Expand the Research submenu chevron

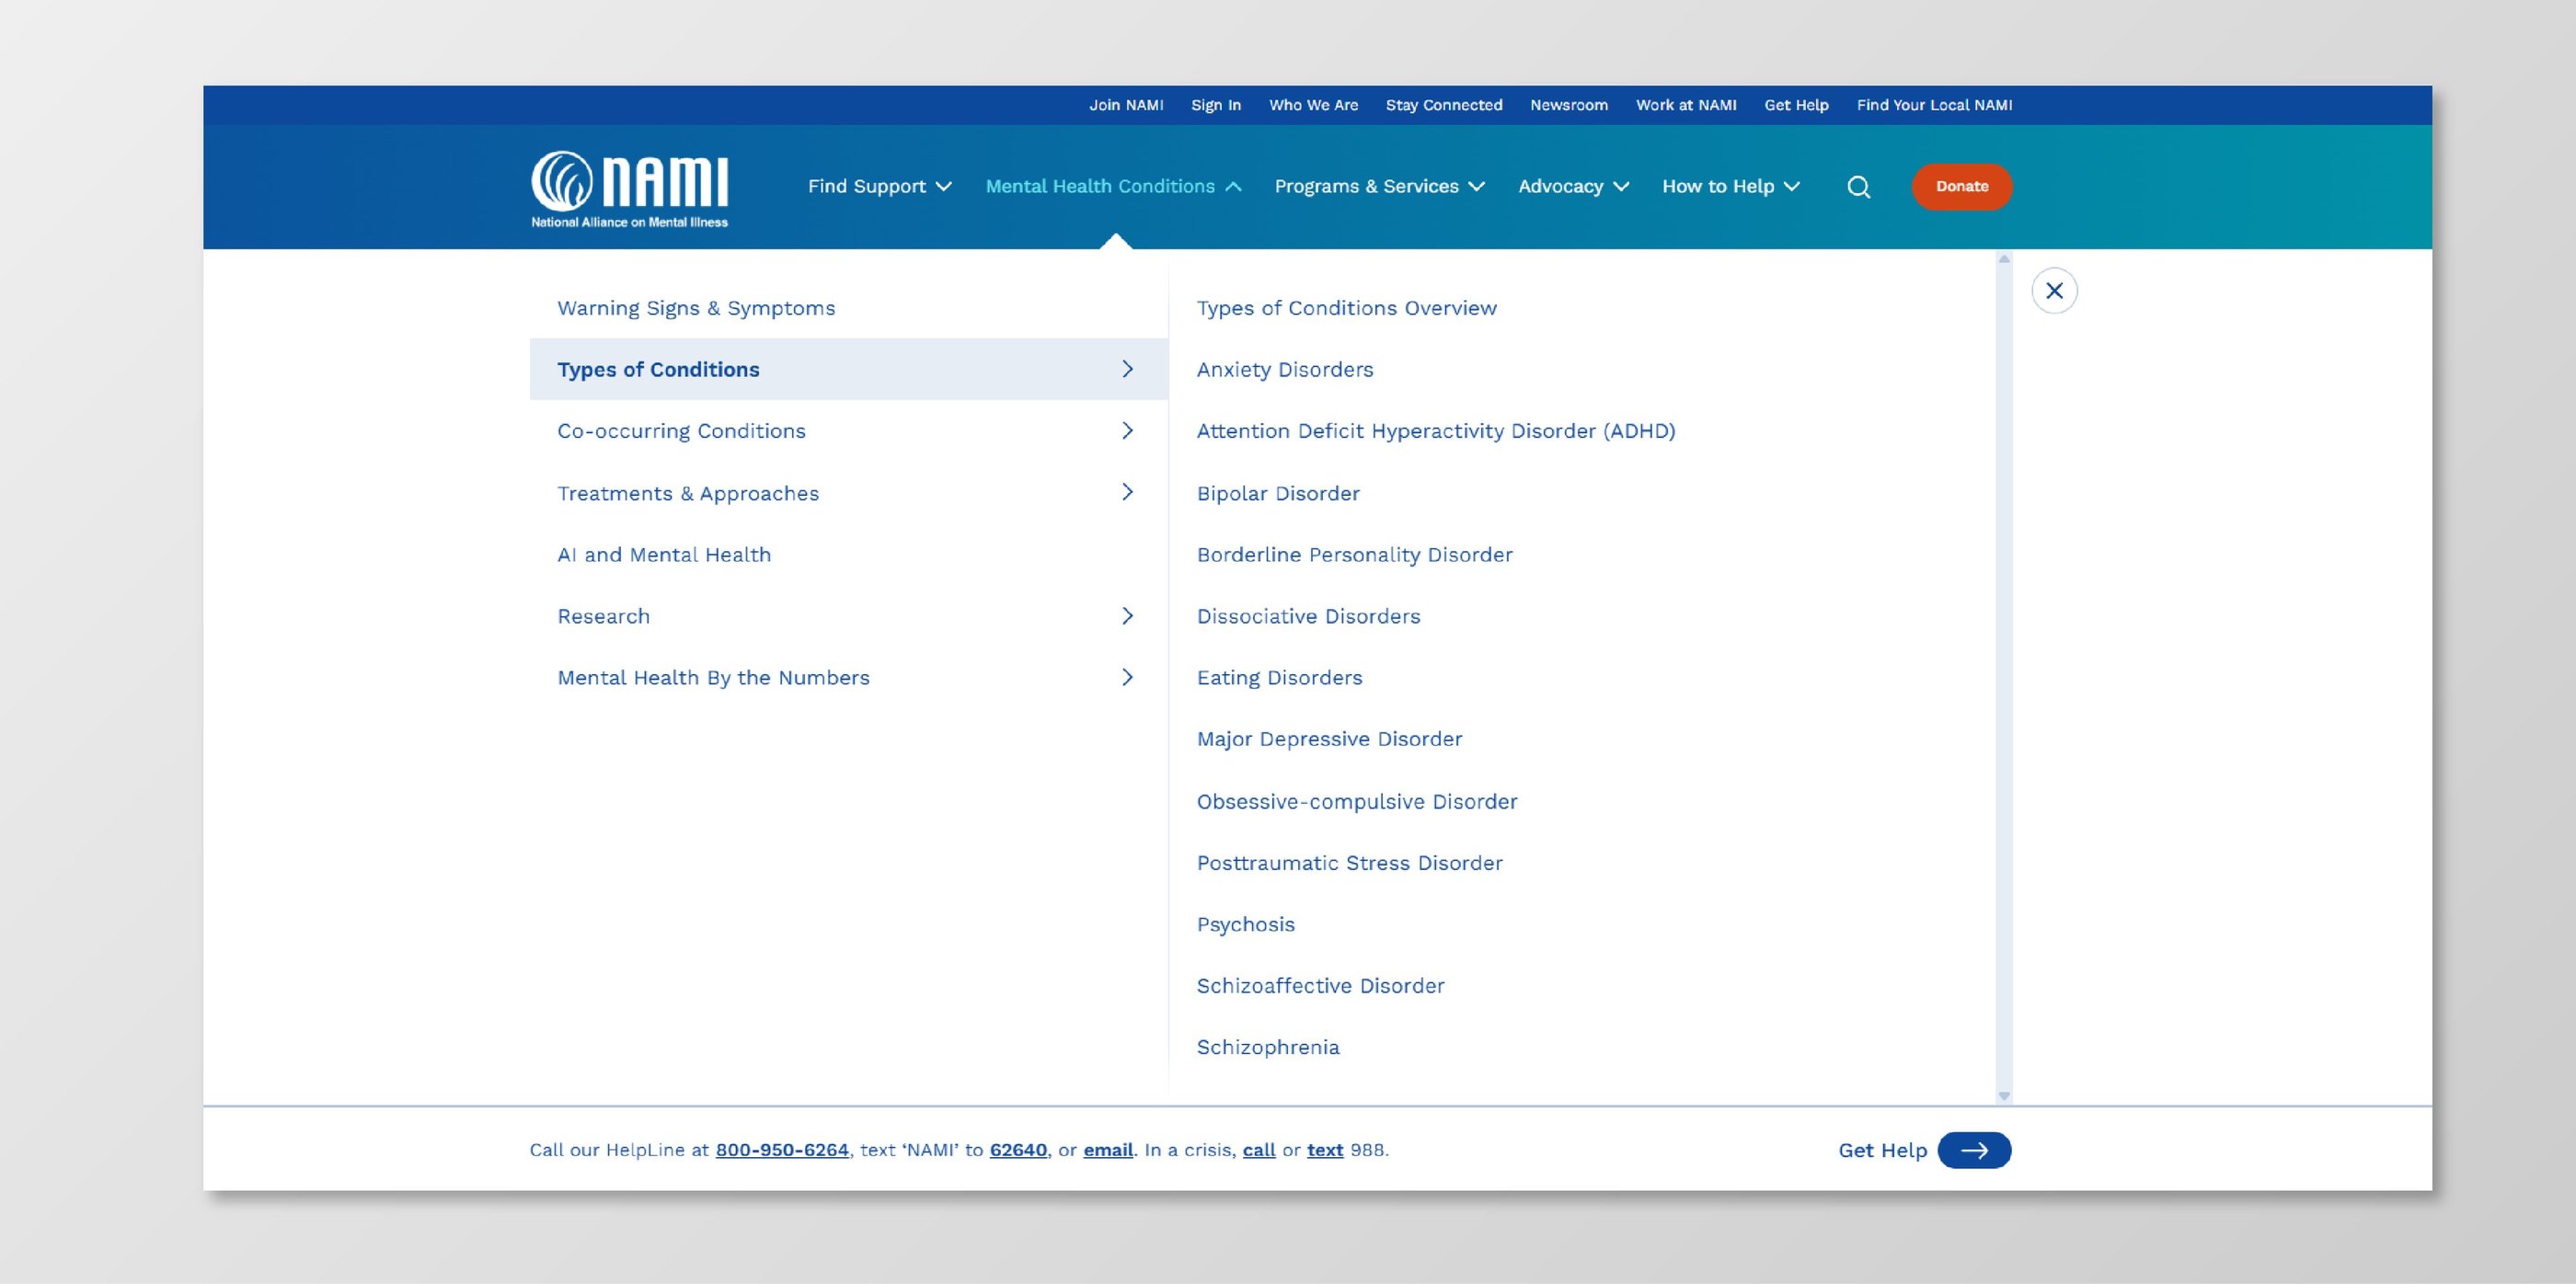1127,616
